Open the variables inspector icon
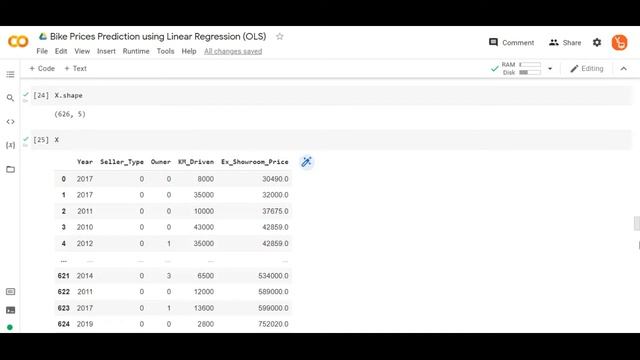This screenshot has width=640, height=360. point(11,145)
